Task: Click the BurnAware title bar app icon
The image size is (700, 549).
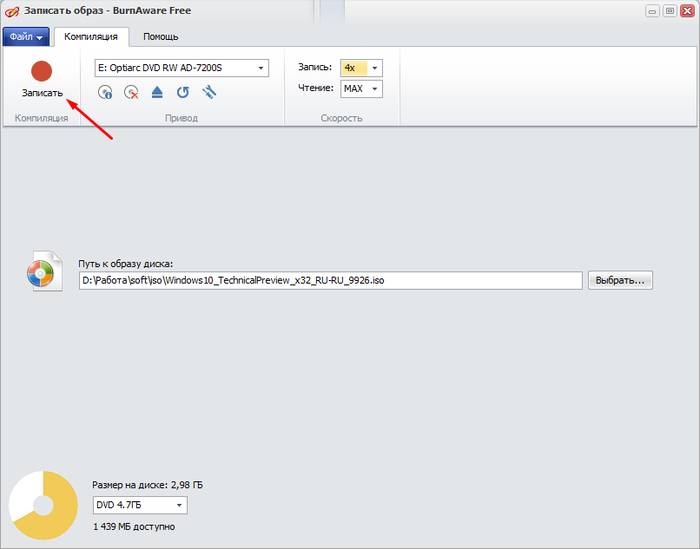Action: click(11, 9)
